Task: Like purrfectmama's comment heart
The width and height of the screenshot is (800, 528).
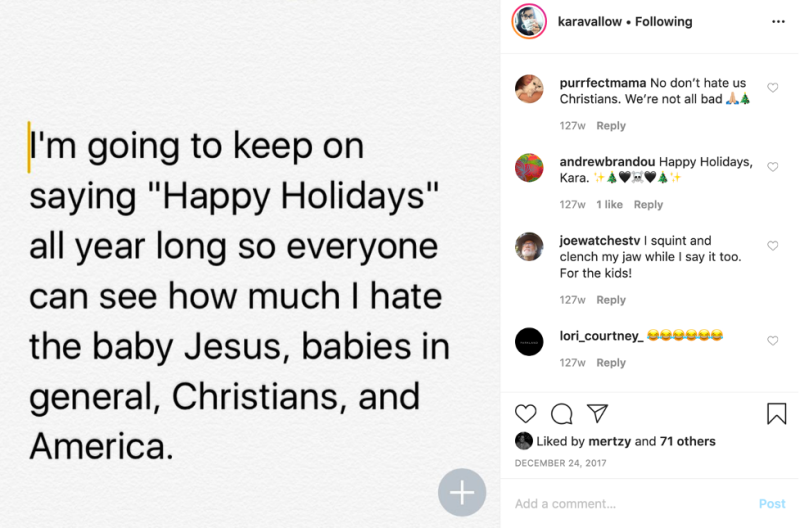Action: click(772, 88)
